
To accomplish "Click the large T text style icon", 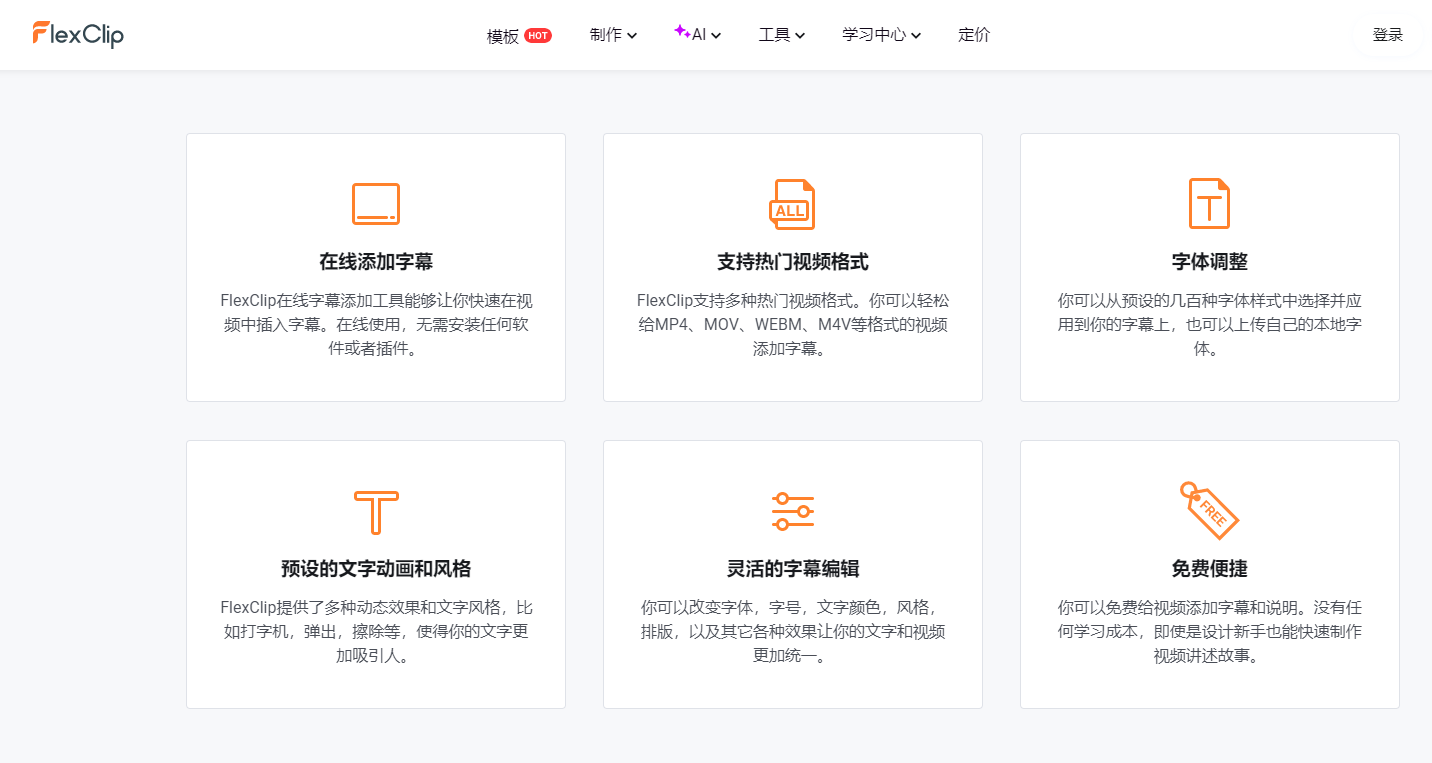I will point(376,512).
